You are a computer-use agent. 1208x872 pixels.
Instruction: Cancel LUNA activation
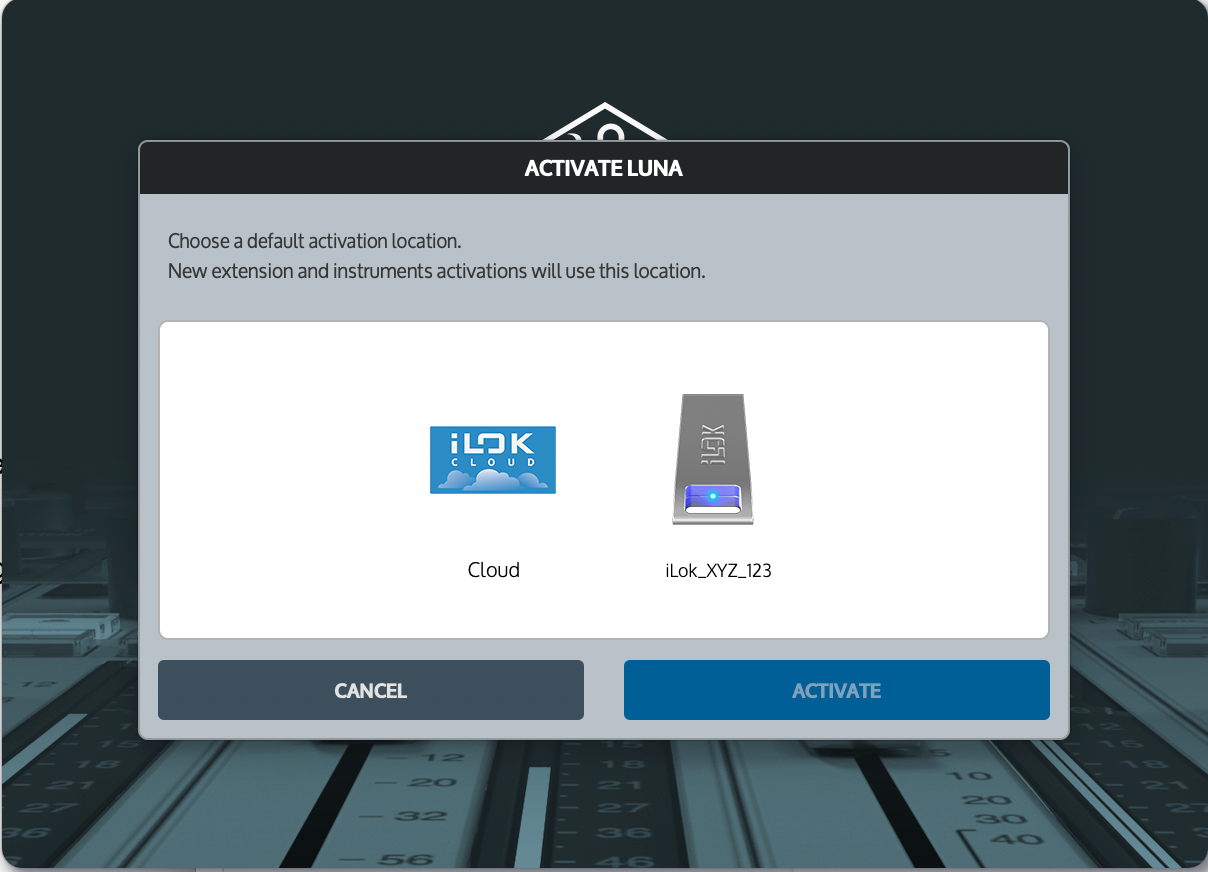click(371, 690)
